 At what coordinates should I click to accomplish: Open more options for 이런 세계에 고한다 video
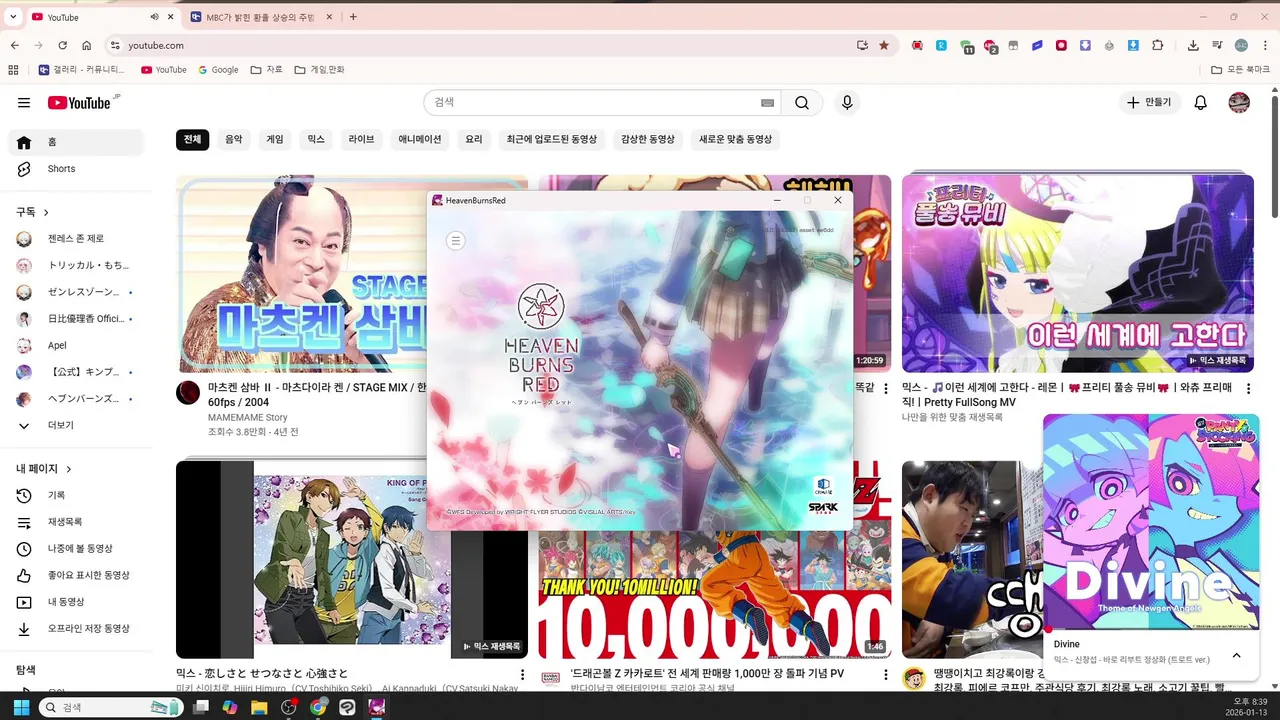1248,388
